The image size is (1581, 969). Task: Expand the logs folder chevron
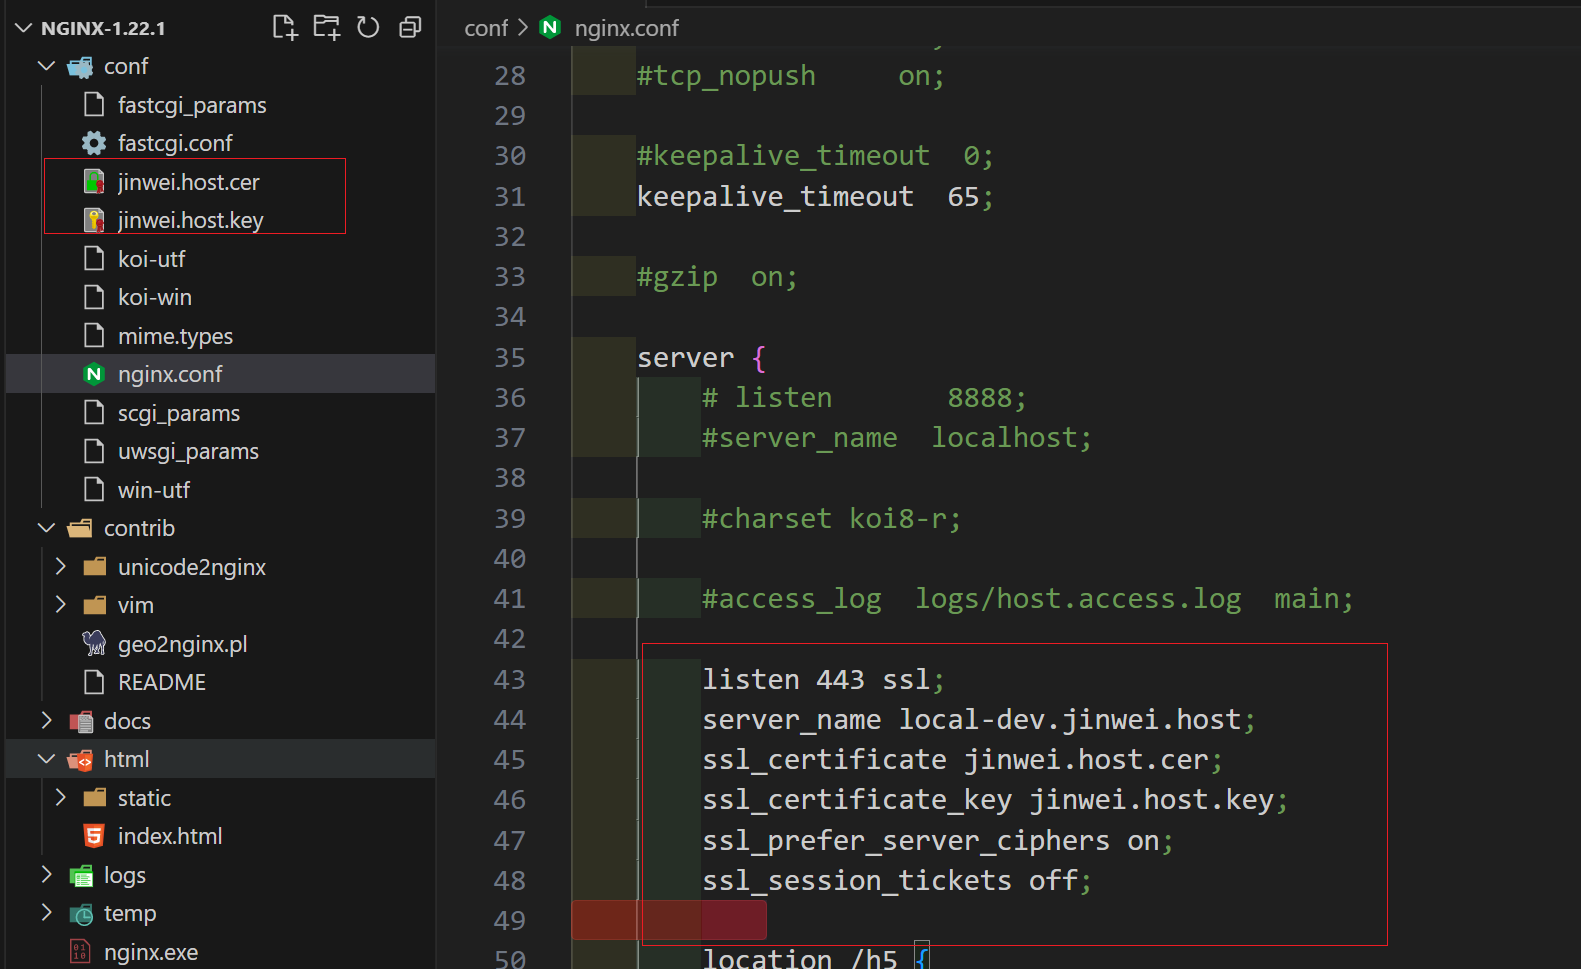[46, 874]
